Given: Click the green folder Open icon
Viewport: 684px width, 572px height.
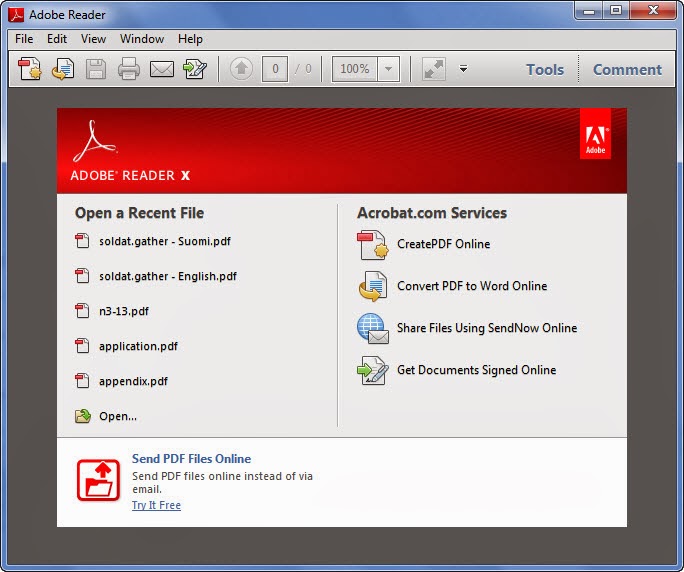Looking at the screenshot, I should (x=82, y=416).
